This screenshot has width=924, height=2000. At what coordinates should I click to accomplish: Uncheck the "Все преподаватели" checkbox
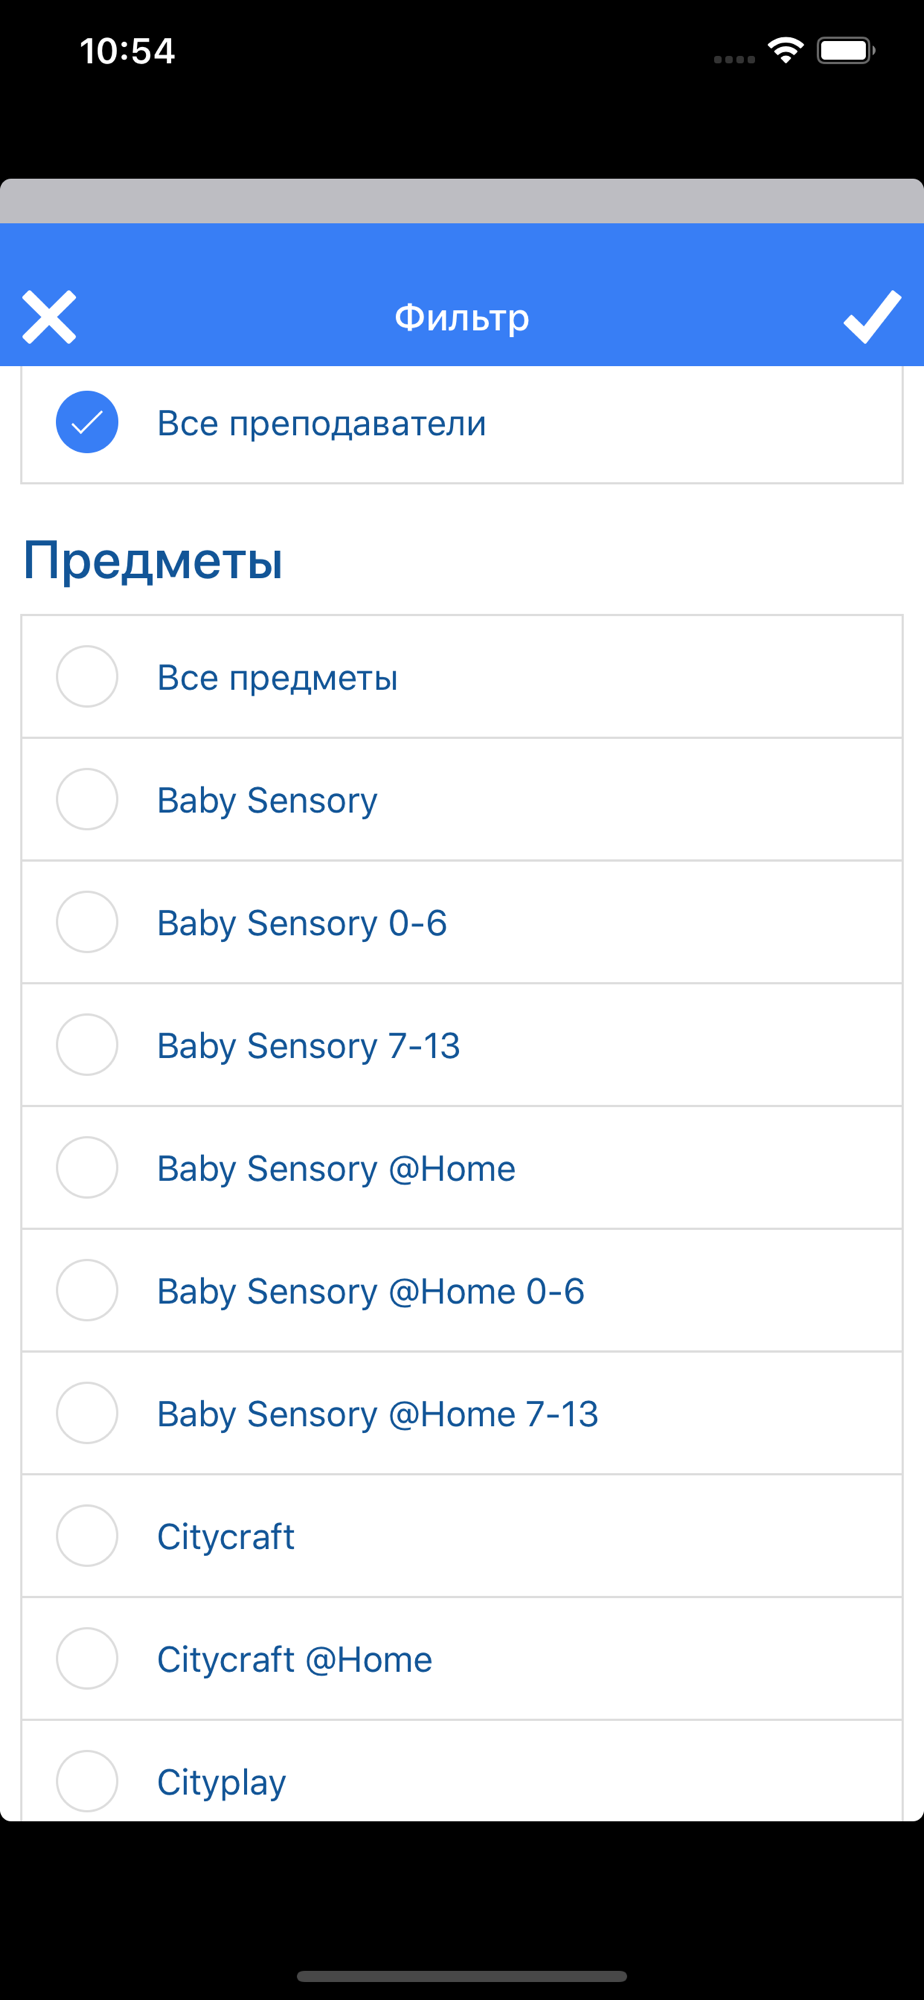click(x=87, y=422)
